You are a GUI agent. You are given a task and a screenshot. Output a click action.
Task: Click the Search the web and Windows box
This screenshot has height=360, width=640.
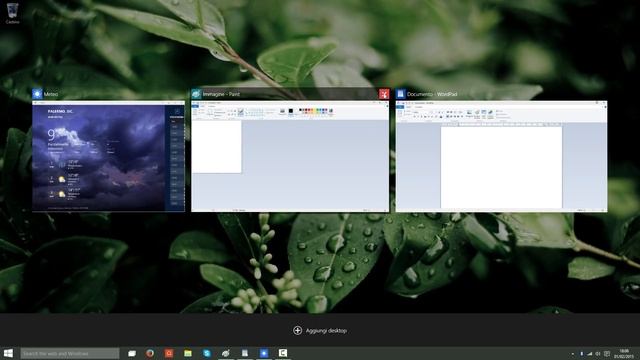70,353
